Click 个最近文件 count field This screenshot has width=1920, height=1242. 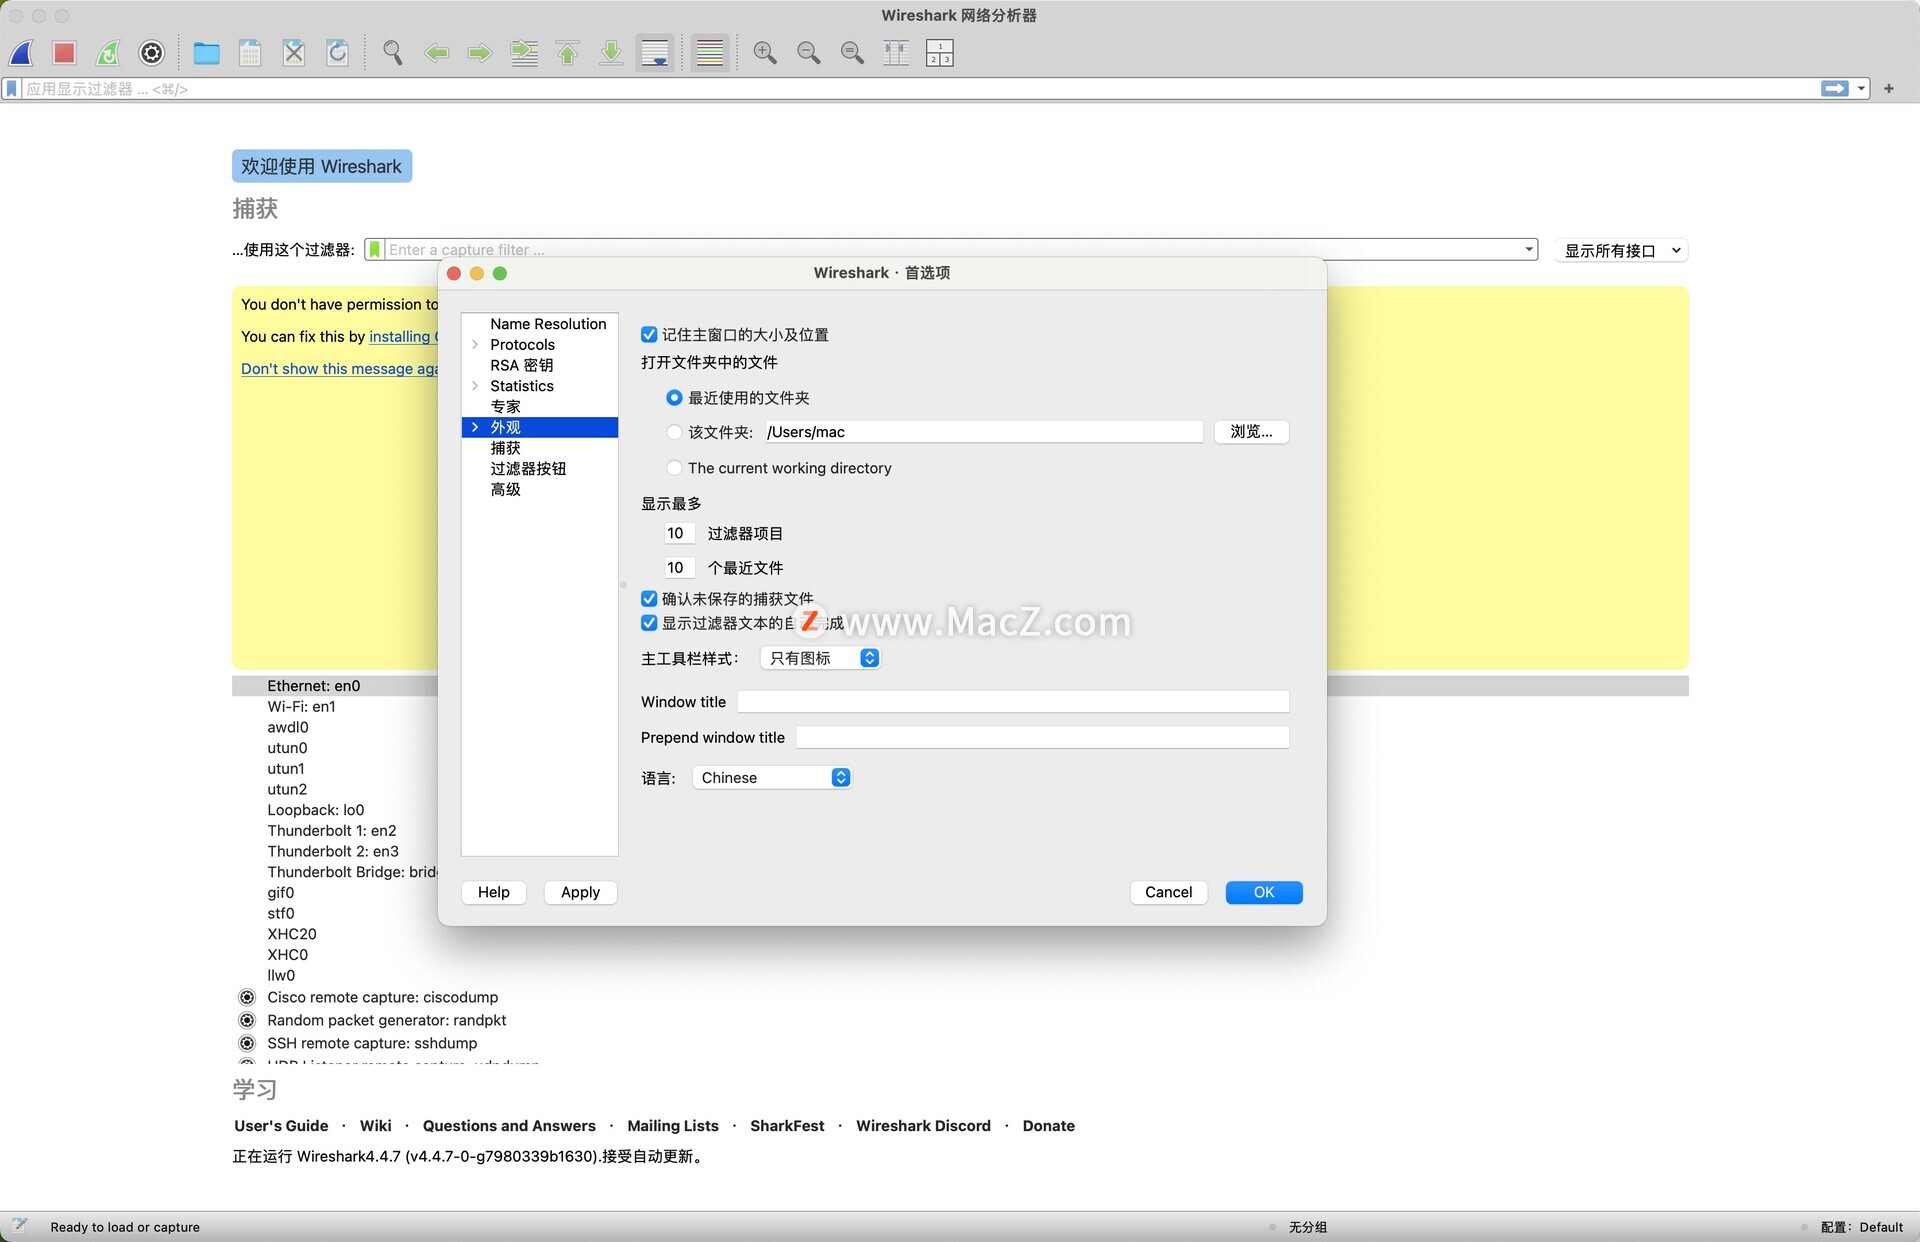(x=678, y=568)
